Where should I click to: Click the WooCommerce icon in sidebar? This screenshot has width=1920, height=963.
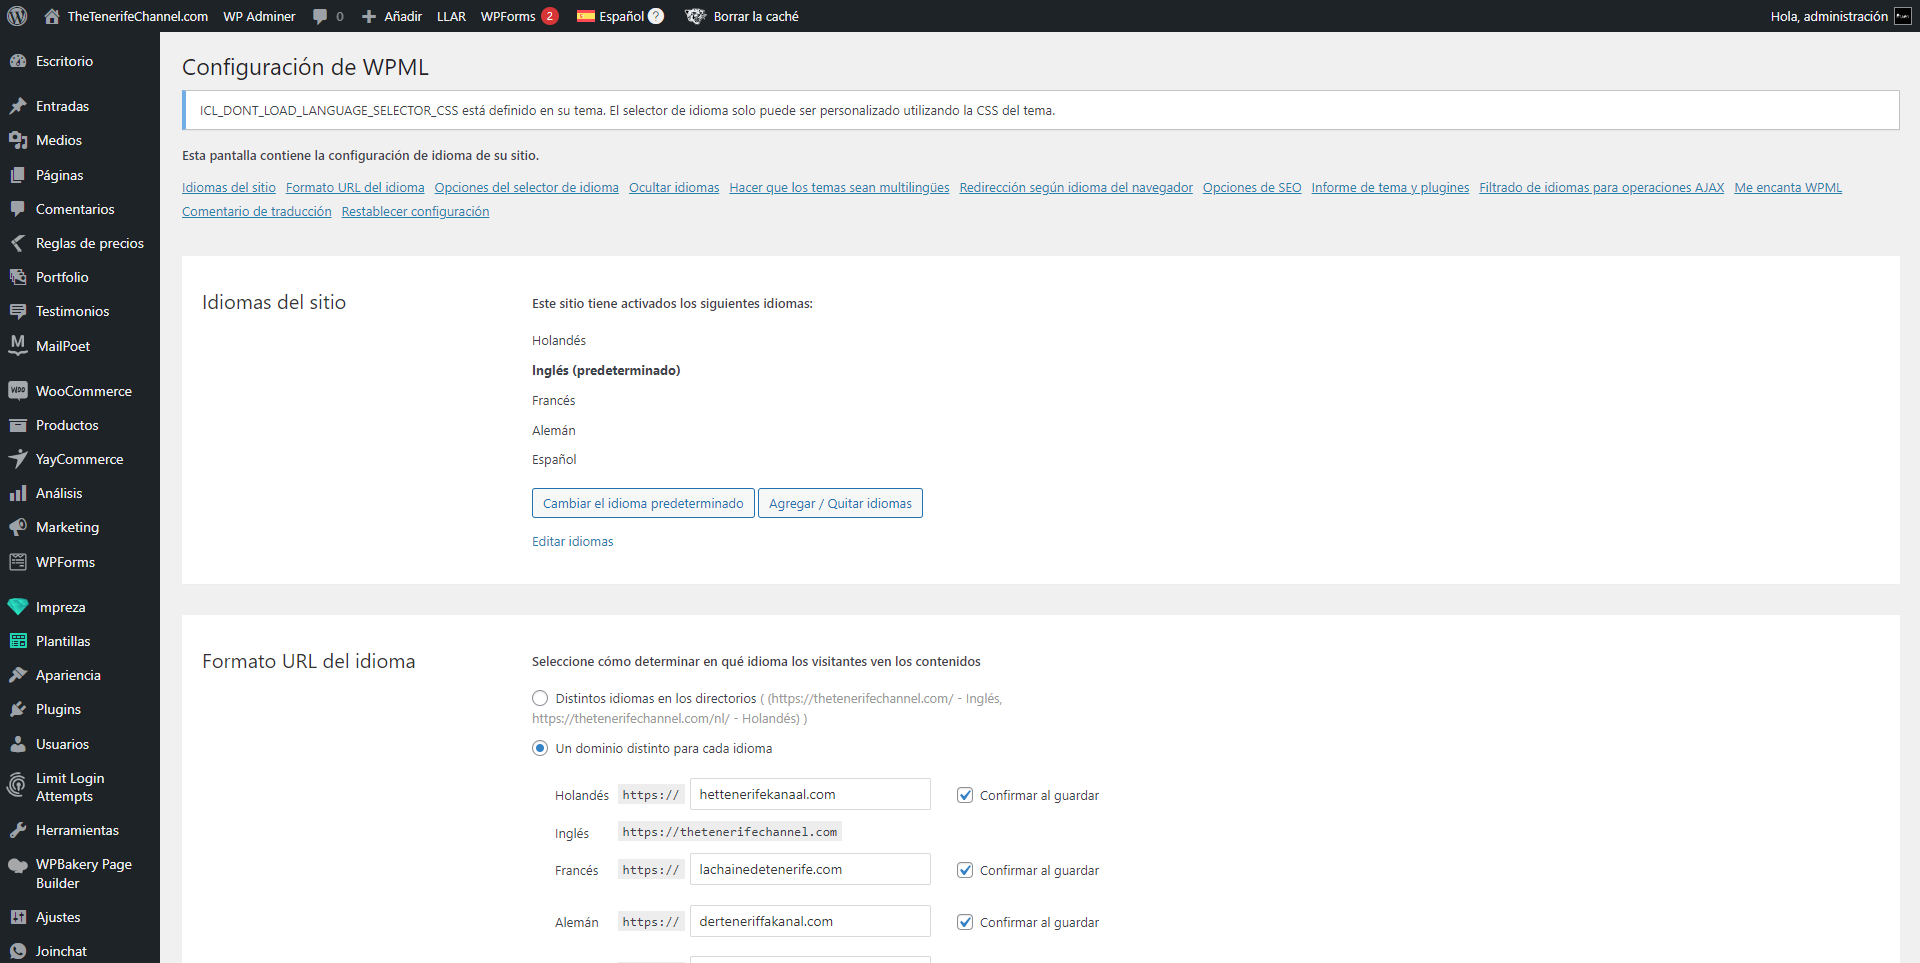click(18, 391)
